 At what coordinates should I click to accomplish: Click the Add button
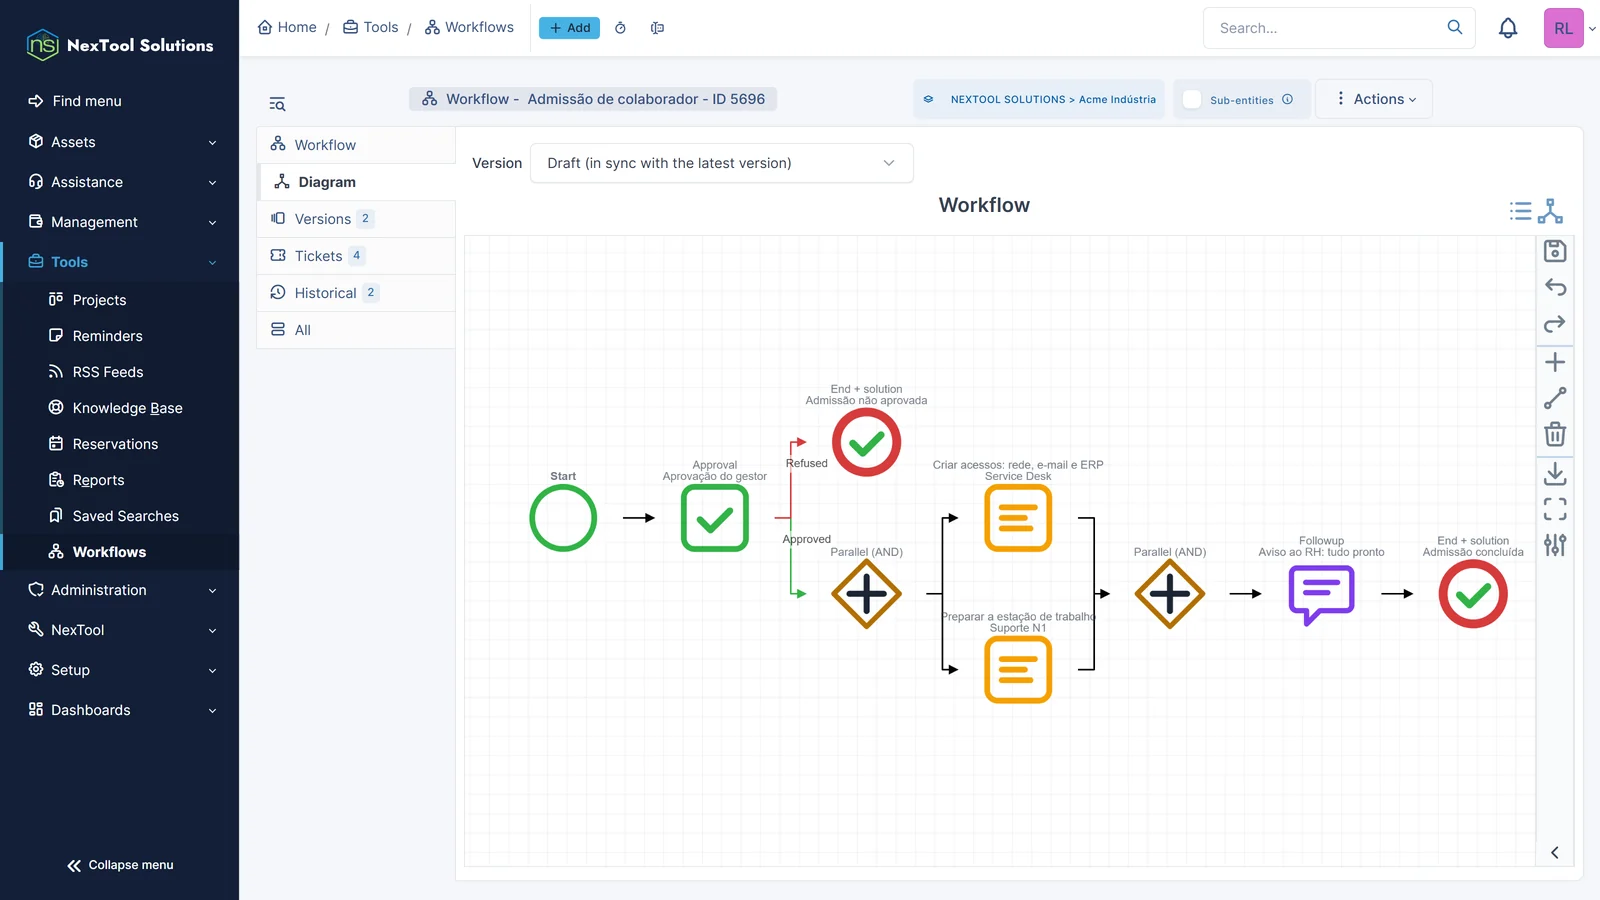(569, 28)
